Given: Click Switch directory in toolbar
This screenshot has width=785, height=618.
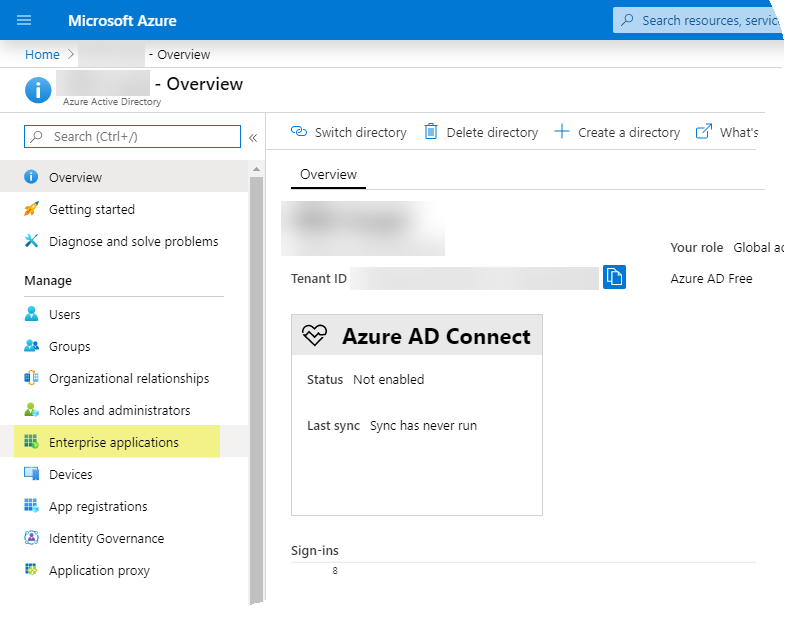Looking at the screenshot, I should click(349, 132).
